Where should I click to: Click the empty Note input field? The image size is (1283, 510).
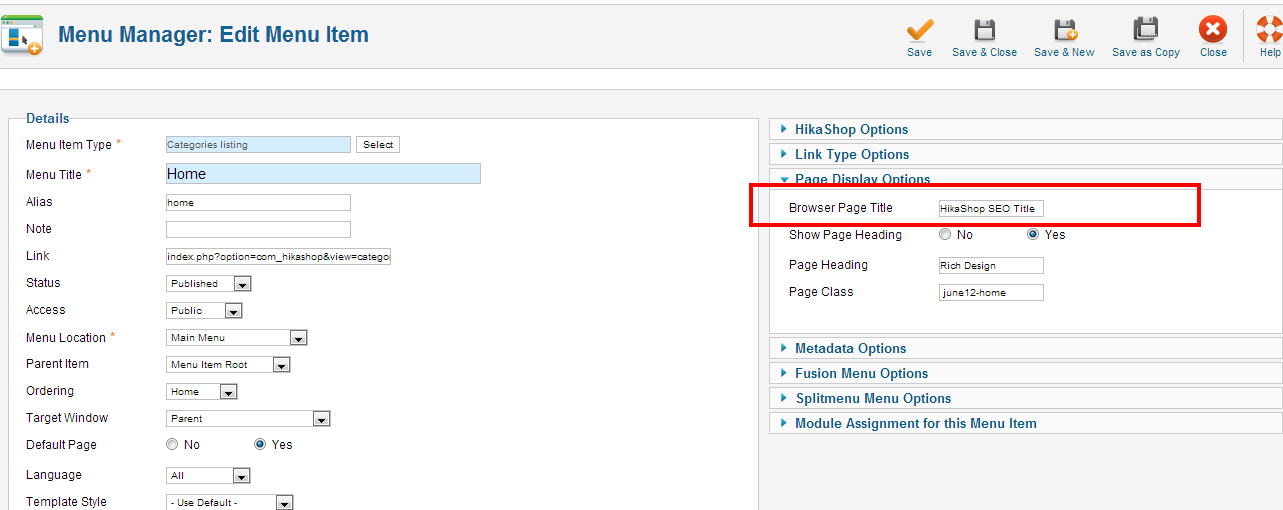click(258, 230)
